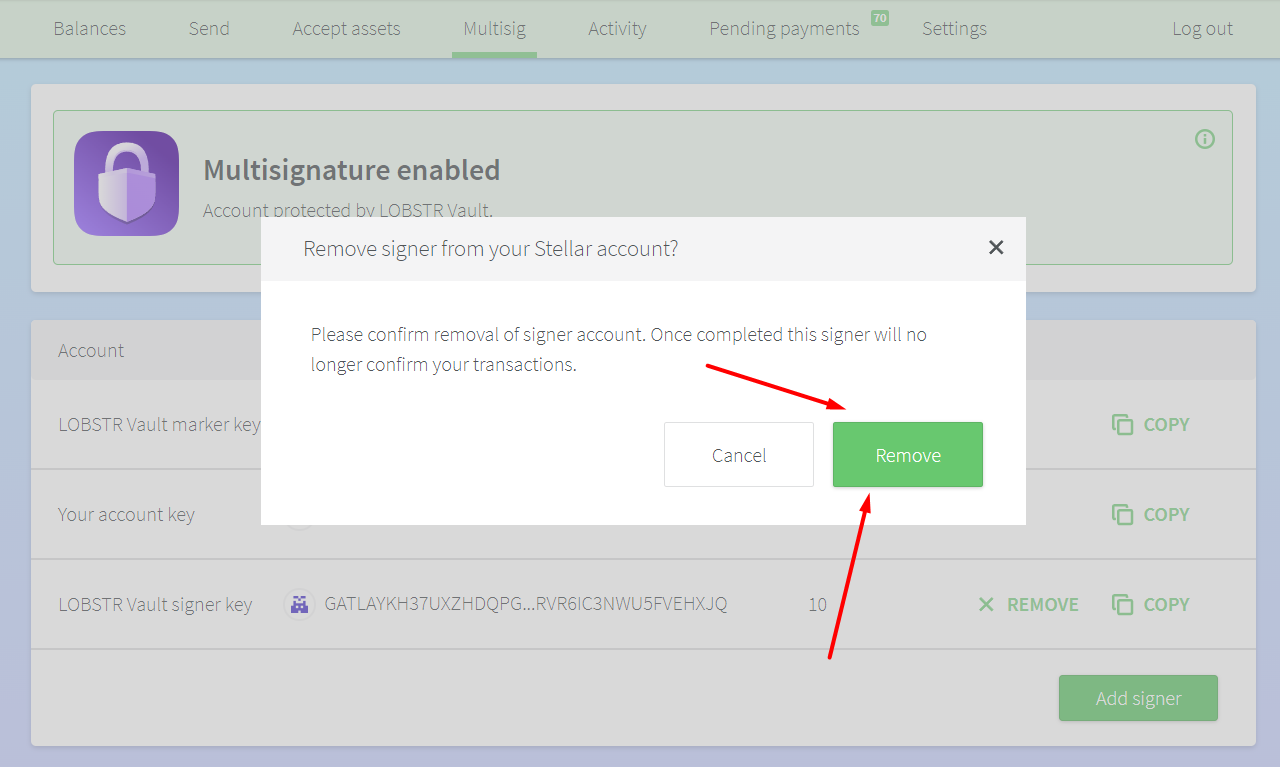The image size is (1280, 767).
Task: Remove the LOBSTR Vault signer key
Action: [x=1028, y=604]
